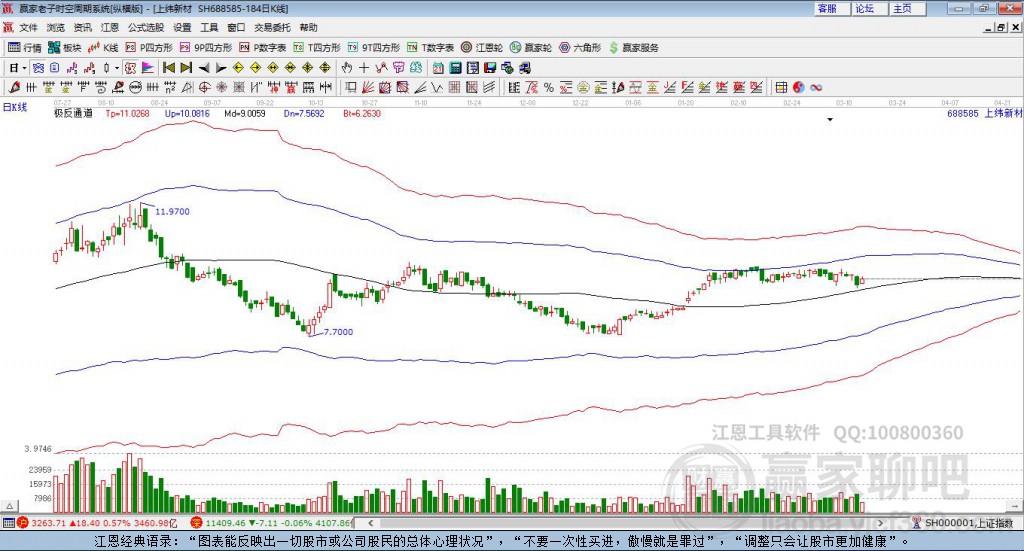Open the 资讯 menu
Viewport: 1024px width, 551px height.
tap(82, 27)
